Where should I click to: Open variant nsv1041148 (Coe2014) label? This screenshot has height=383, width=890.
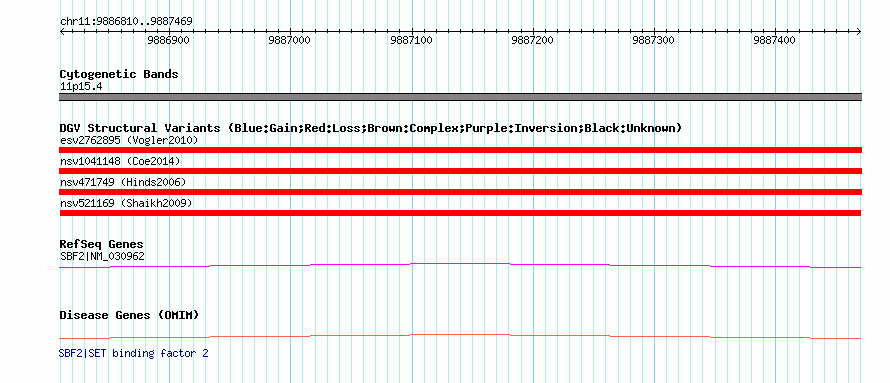click(120, 162)
